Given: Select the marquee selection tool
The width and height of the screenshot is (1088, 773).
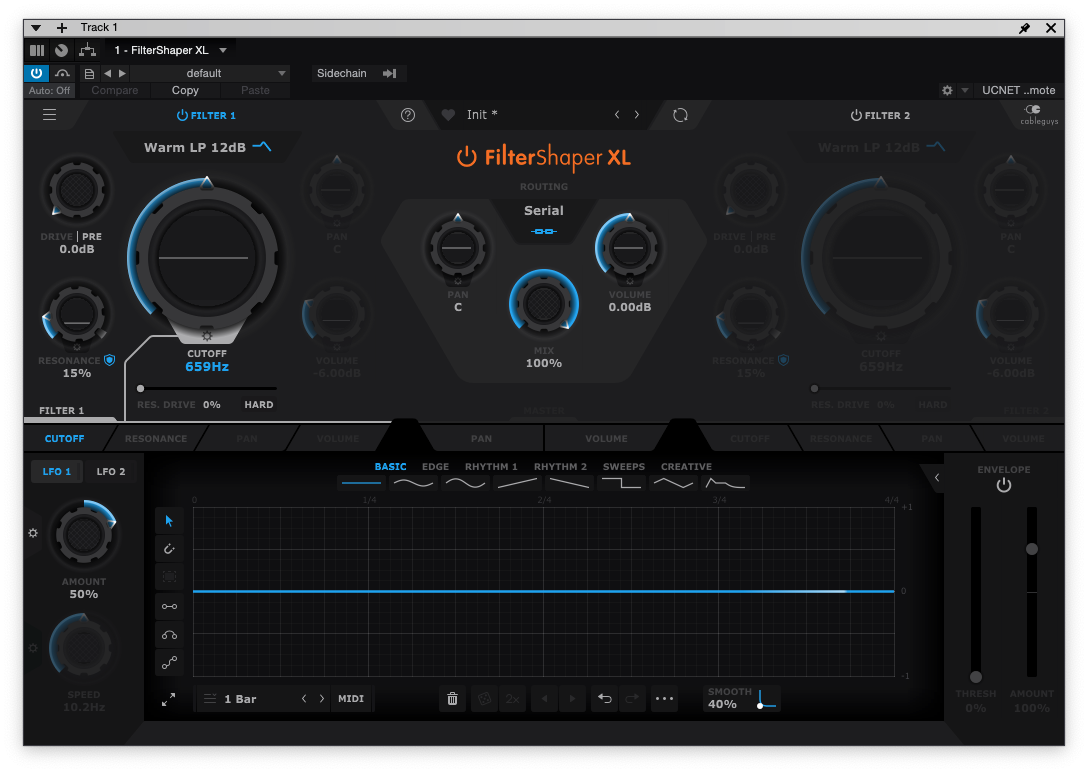Looking at the screenshot, I should click(x=169, y=577).
